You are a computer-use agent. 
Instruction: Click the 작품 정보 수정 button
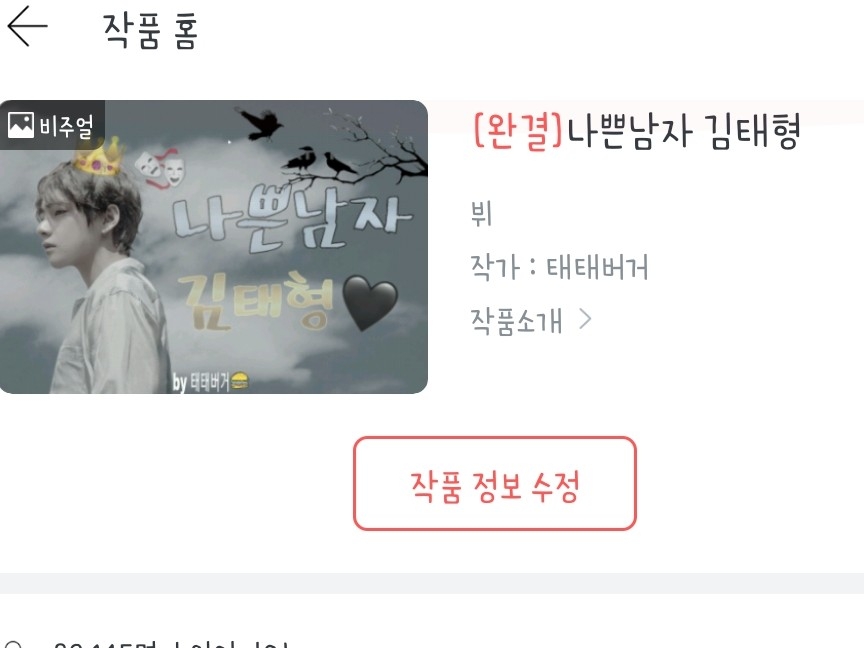tap(495, 483)
